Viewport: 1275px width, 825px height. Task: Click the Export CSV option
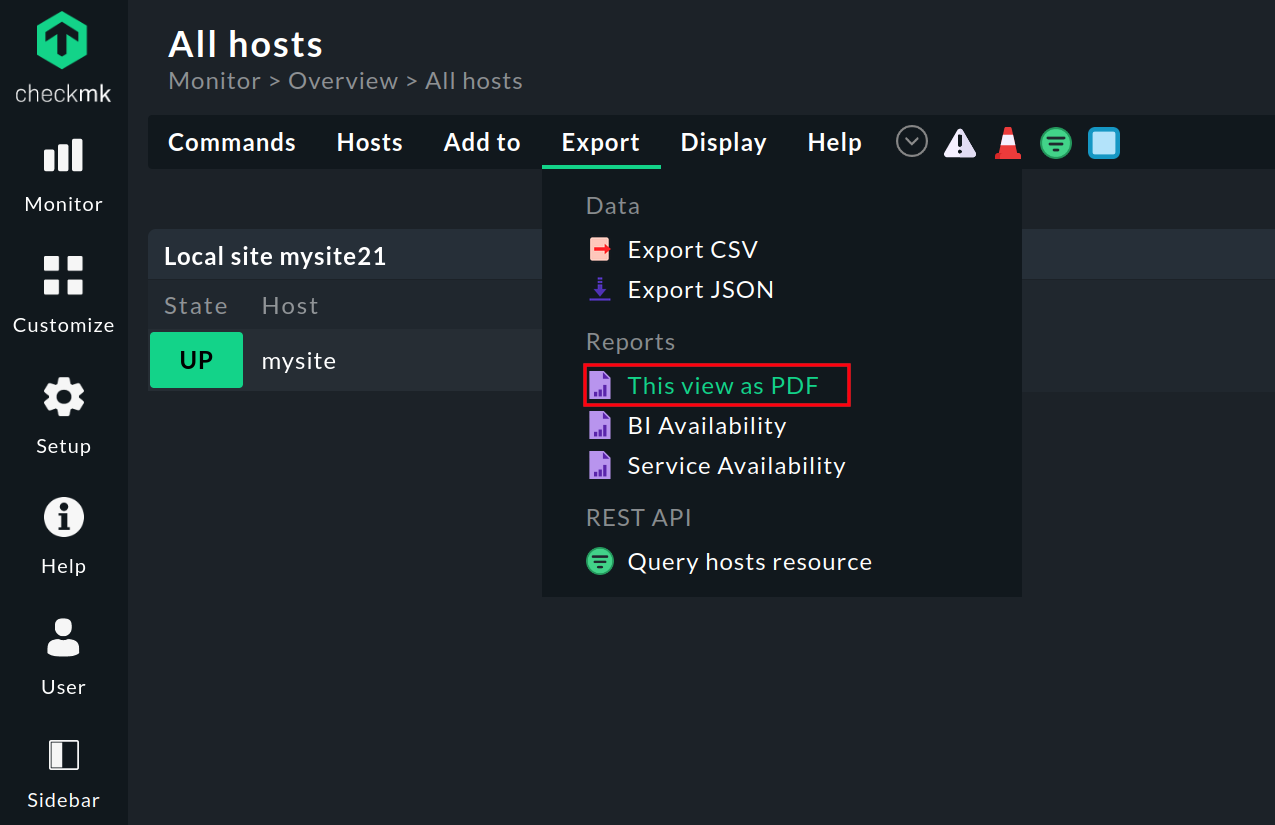point(692,249)
